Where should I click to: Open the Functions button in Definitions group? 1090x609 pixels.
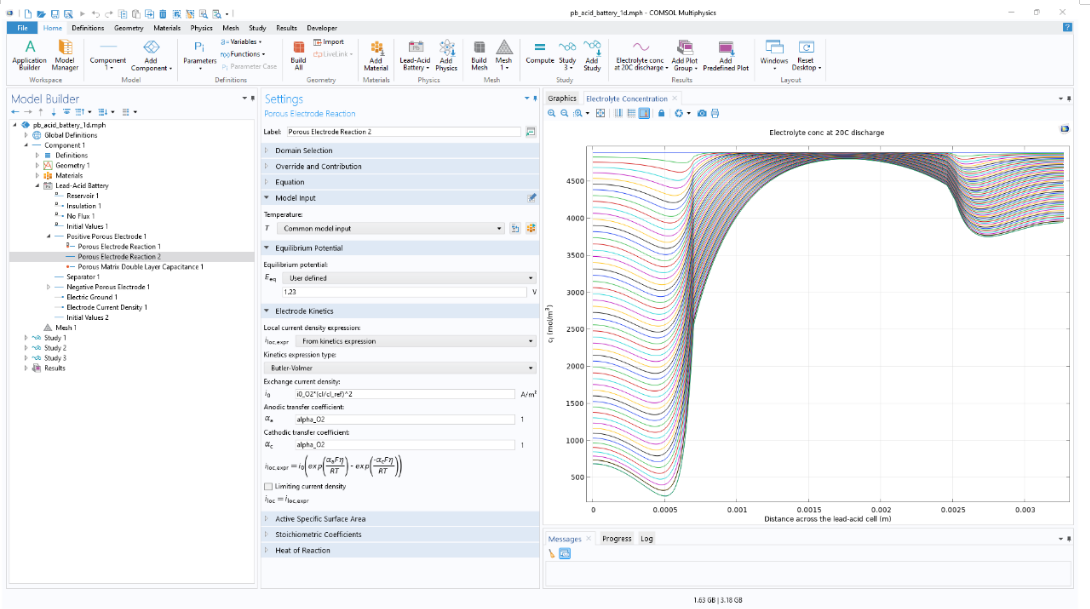[243, 54]
